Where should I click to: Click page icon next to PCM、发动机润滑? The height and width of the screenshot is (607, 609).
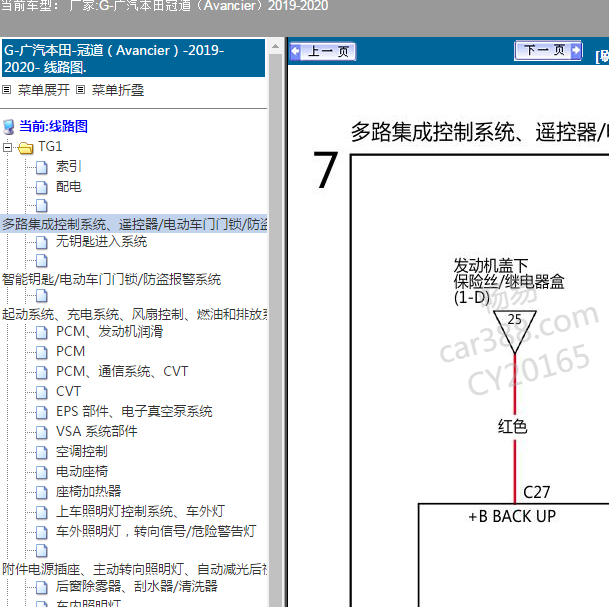[x=42, y=332]
